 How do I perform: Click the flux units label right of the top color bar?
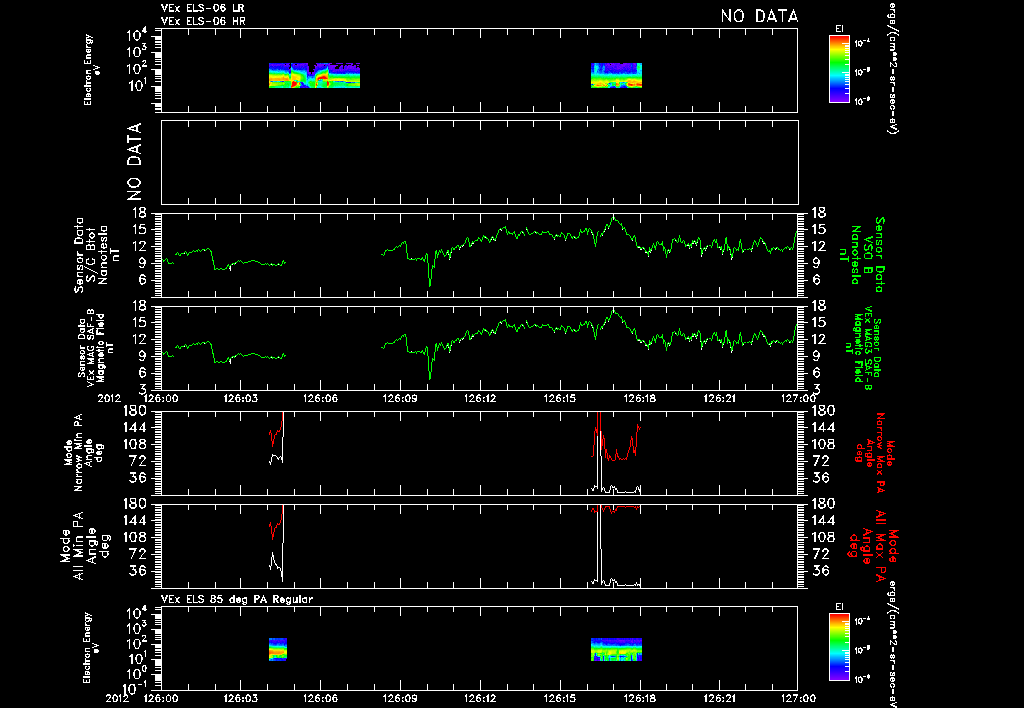coord(892,67)
